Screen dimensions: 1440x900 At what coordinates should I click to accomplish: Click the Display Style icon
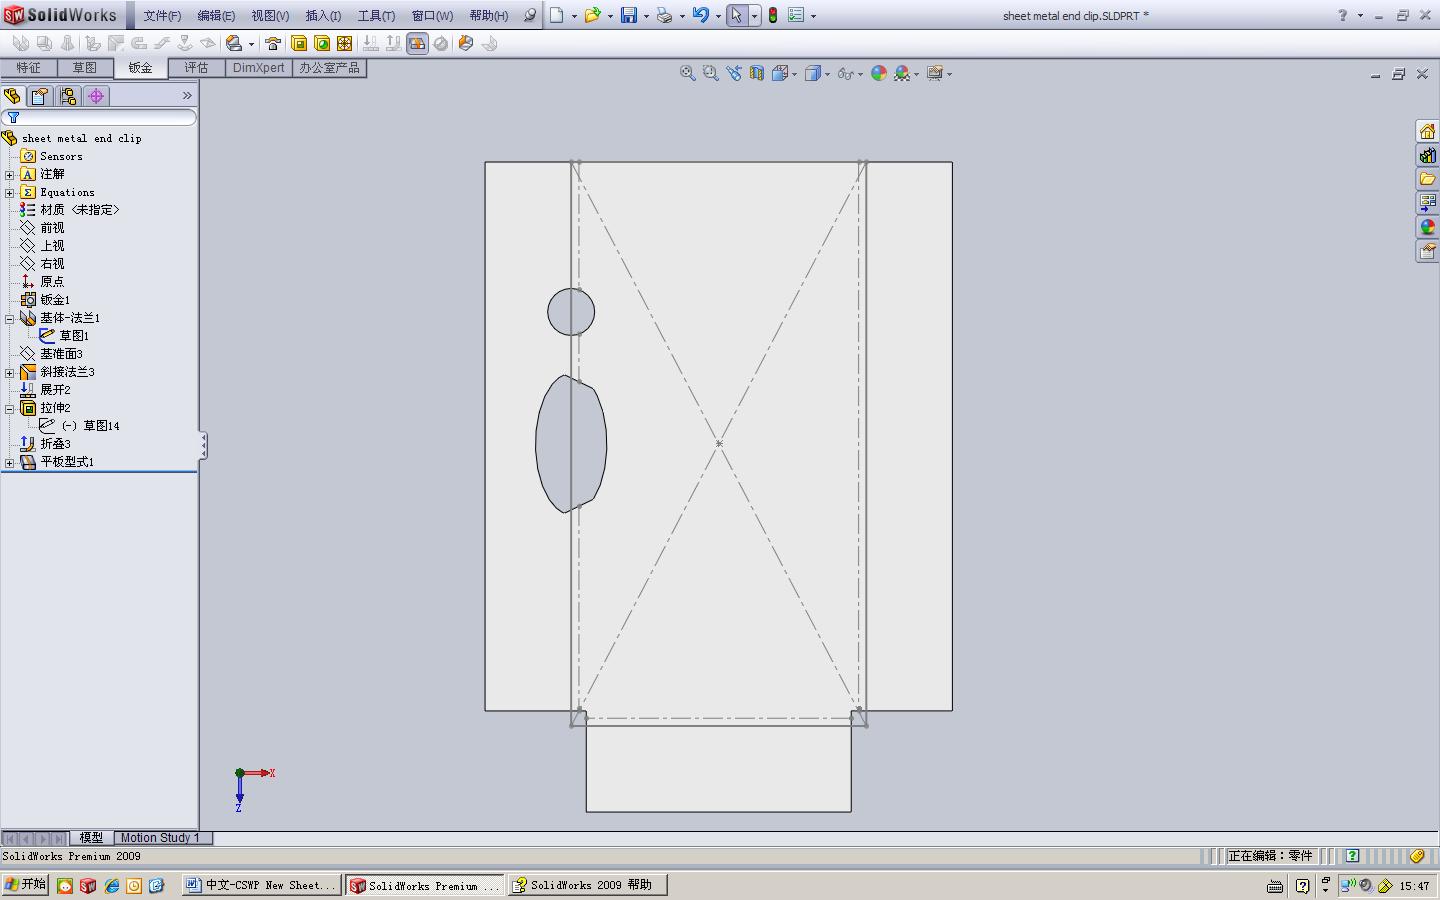813,73
